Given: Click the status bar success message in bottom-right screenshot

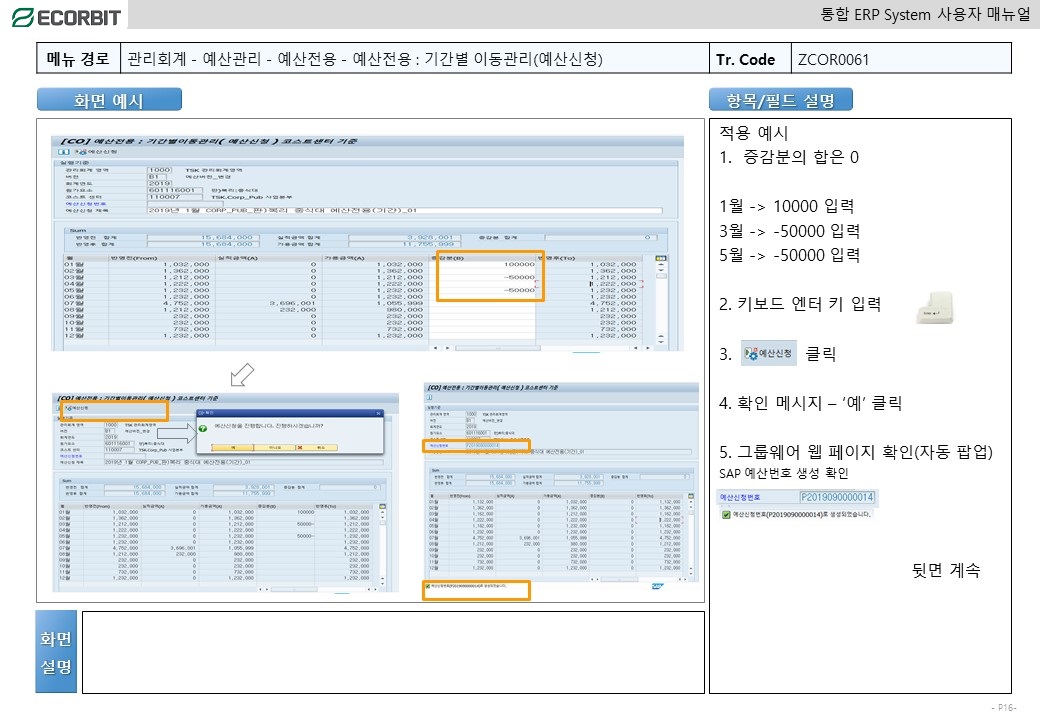Looking at the screenshot, I should click(468, 586).
